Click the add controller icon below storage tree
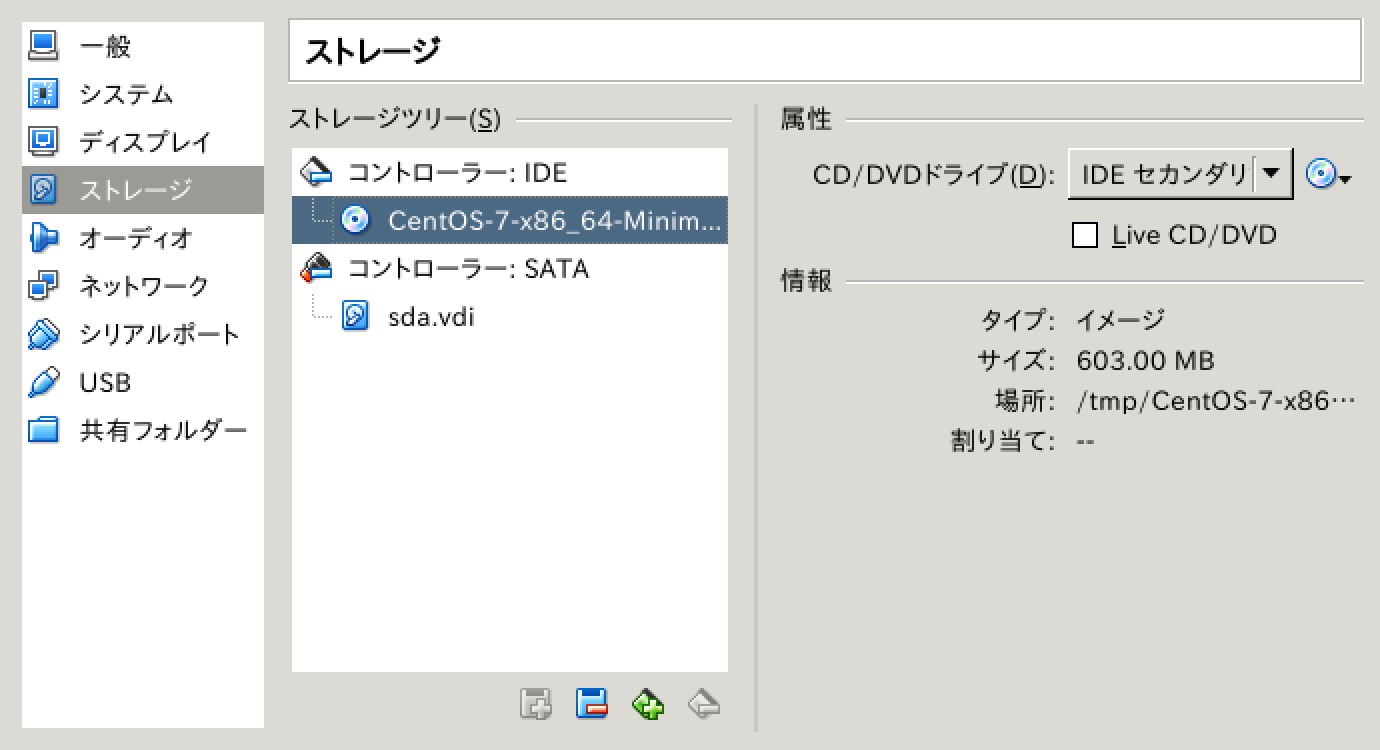Screen dimensions: 1380x750 [536, 704]
